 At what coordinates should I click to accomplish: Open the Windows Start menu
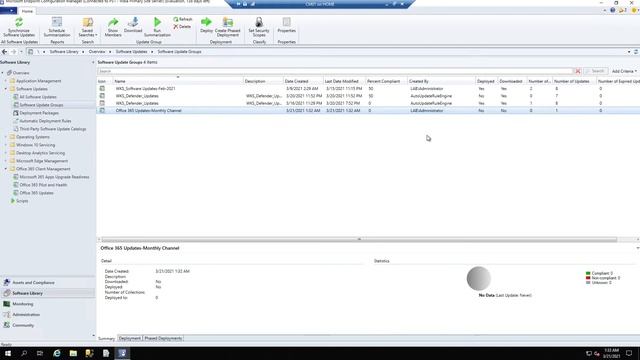[x=8, y=353]
